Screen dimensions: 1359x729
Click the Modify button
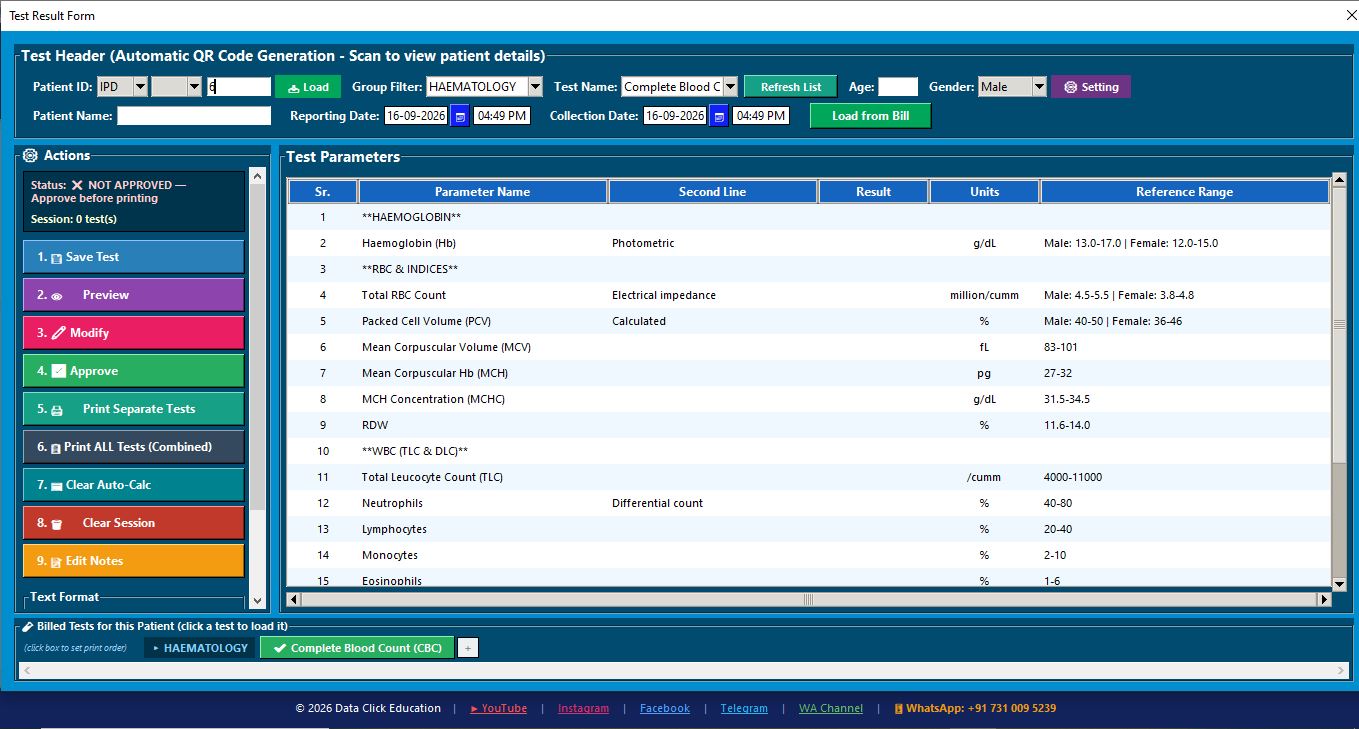coord(133,333)
